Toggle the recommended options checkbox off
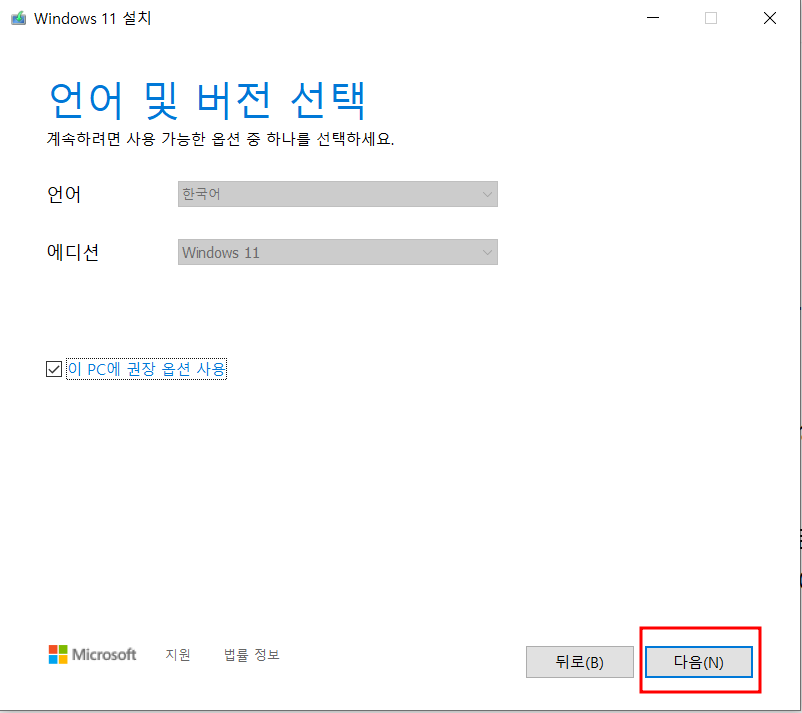Image resolution: width=802 pixels, height=713 pixels. (54, 368)
